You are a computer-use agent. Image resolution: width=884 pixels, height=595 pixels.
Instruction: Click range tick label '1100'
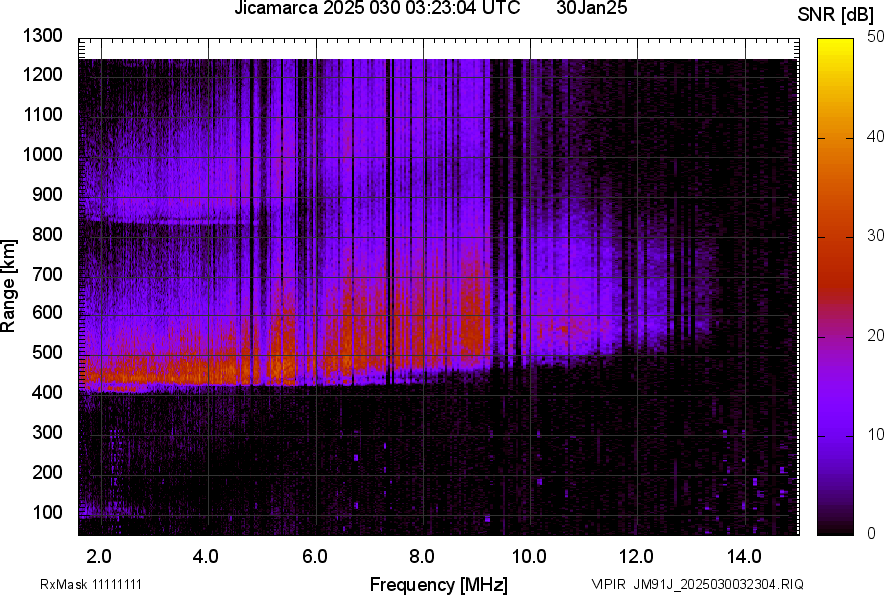click(42, 115)
